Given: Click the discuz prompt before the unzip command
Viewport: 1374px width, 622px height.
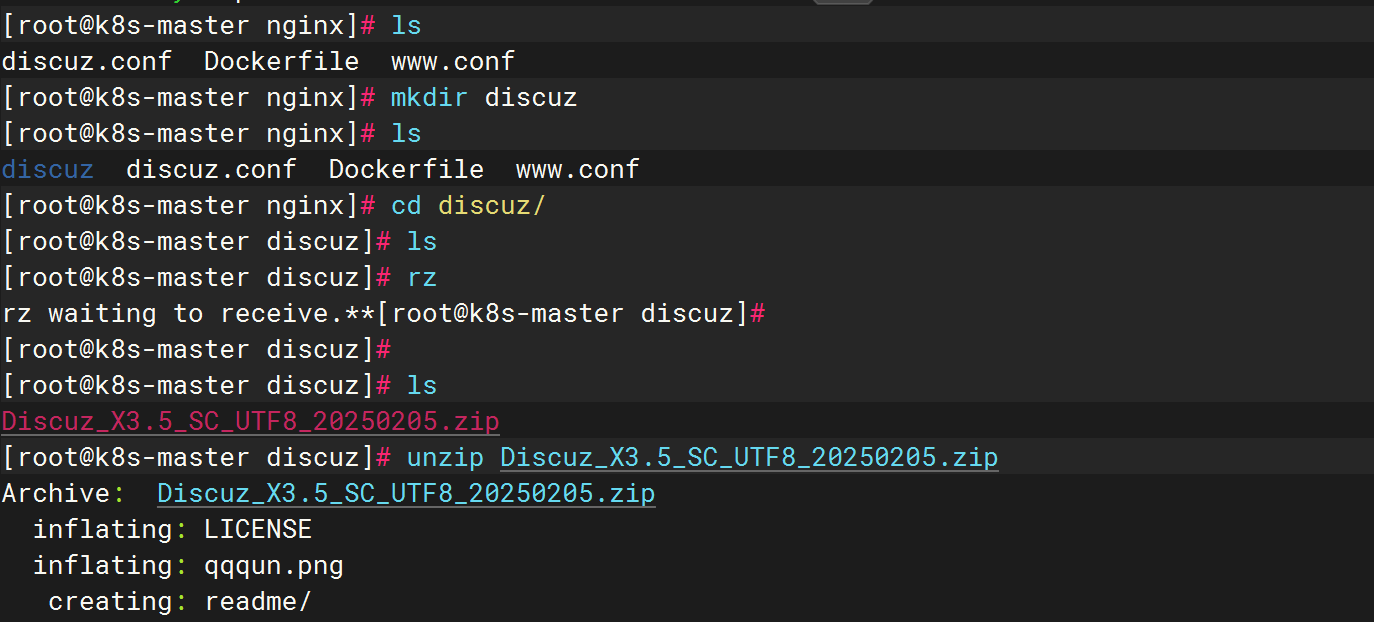Looking at the screenshot, I should pos(197,457).
